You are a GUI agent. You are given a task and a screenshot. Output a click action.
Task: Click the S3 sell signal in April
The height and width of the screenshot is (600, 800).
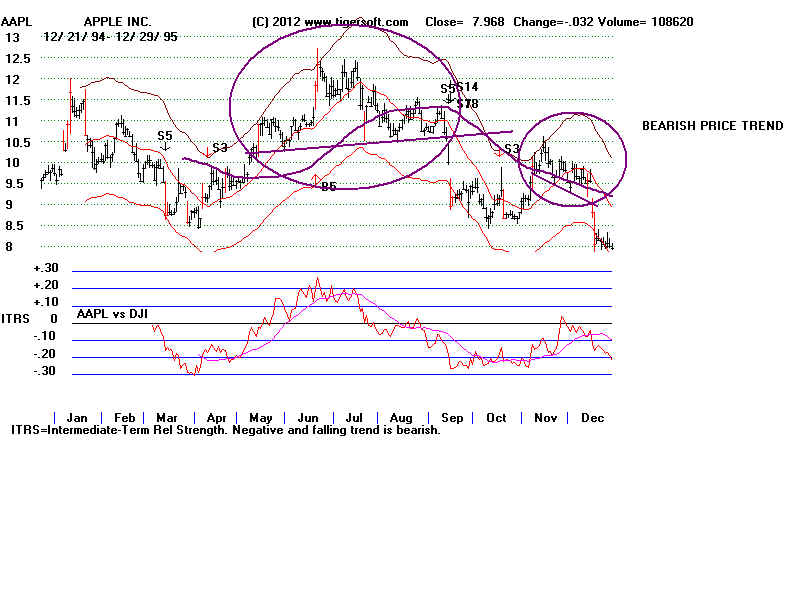point(219,148)
